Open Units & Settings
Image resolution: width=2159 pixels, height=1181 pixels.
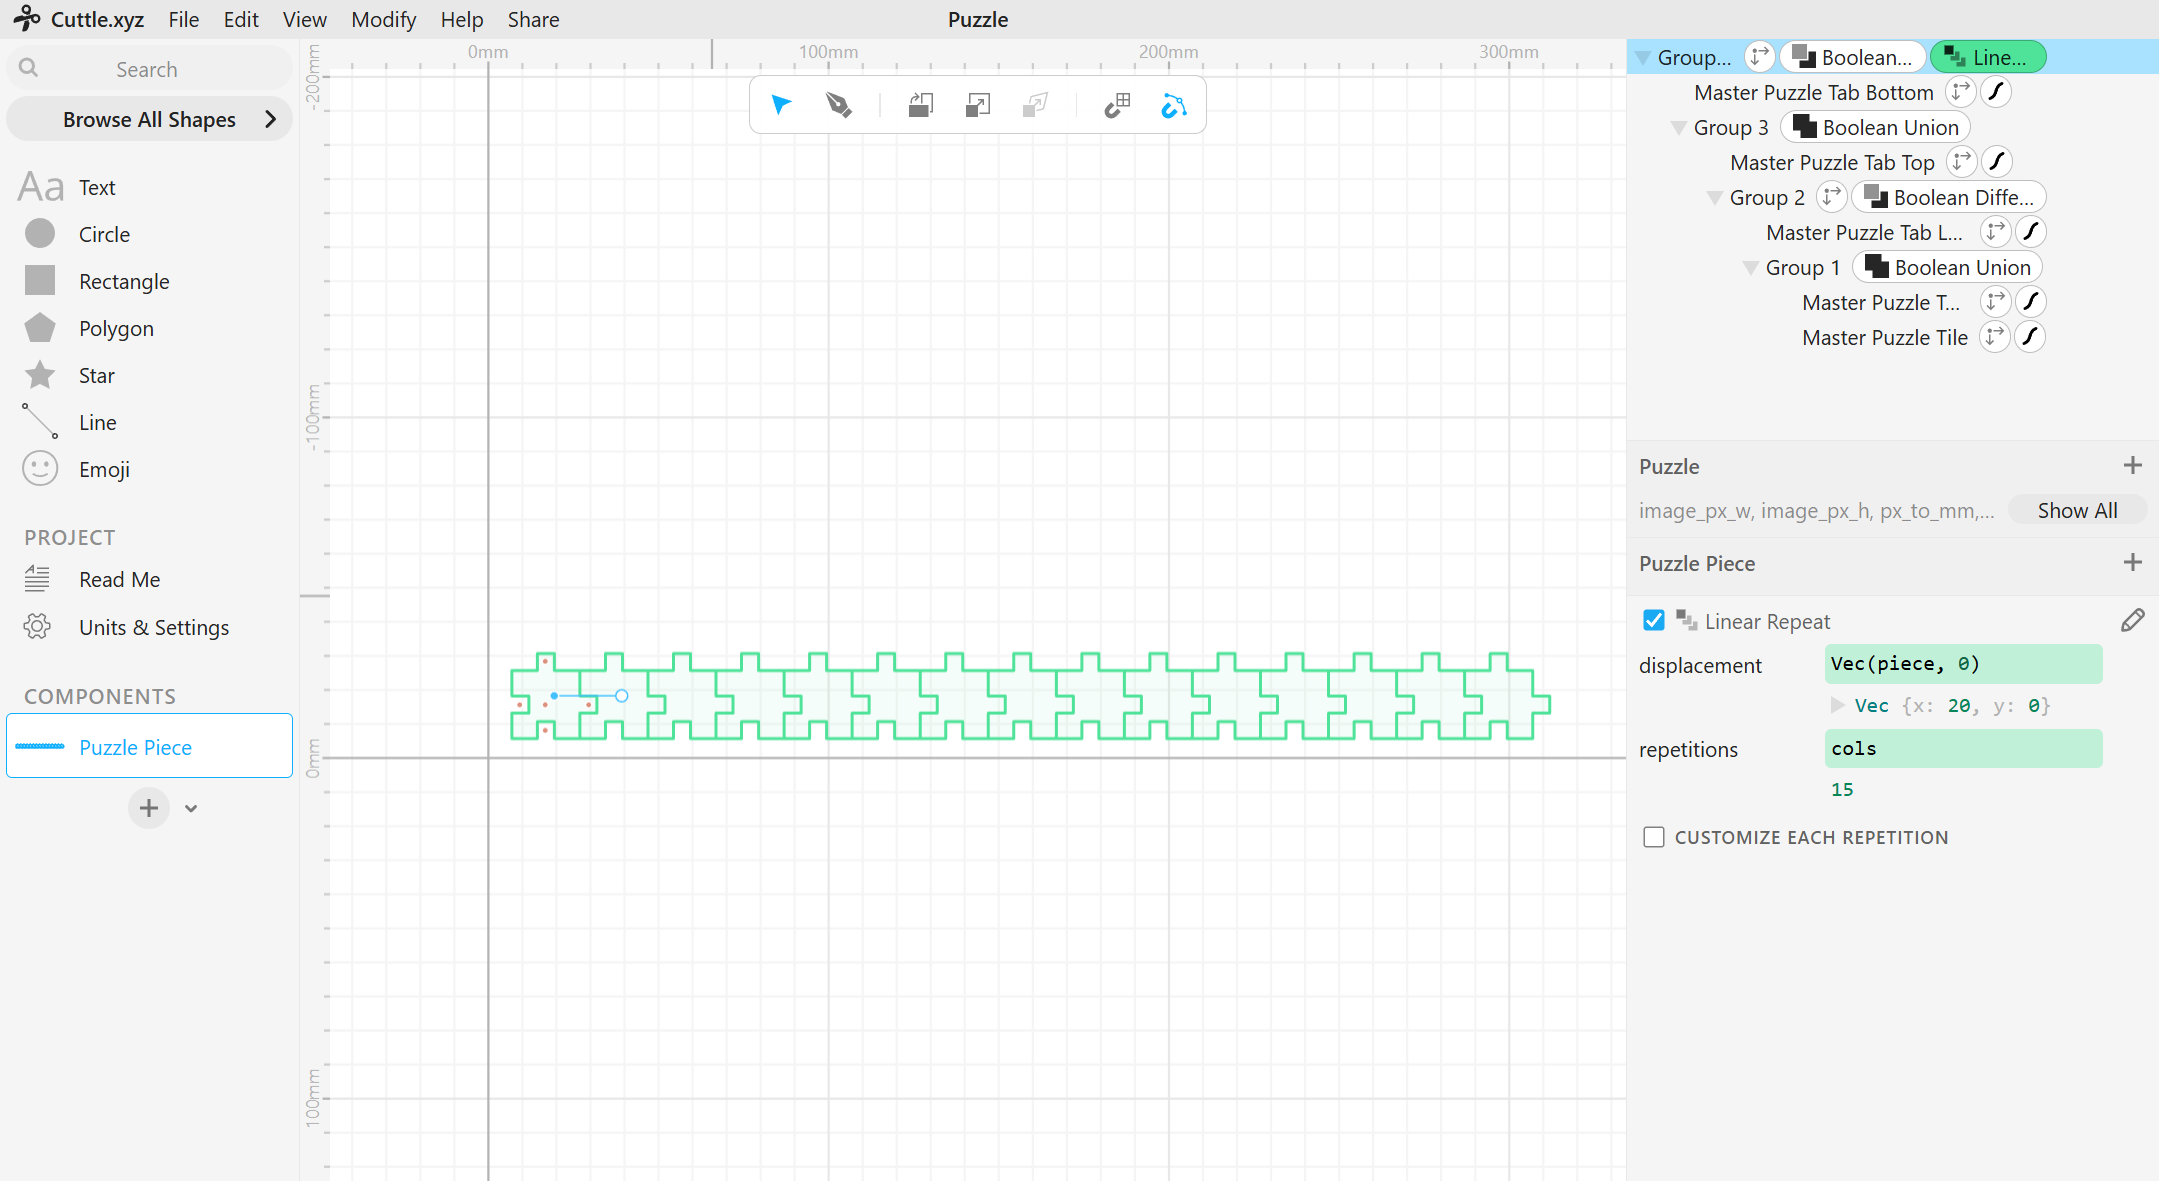154,627
